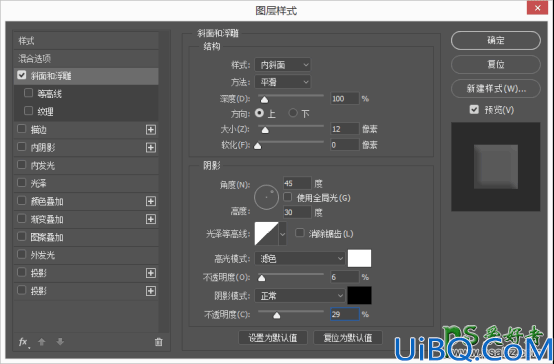
Task: Open the 样式 dropdown showing 内斜面
Action: click(x=283, y=65)
